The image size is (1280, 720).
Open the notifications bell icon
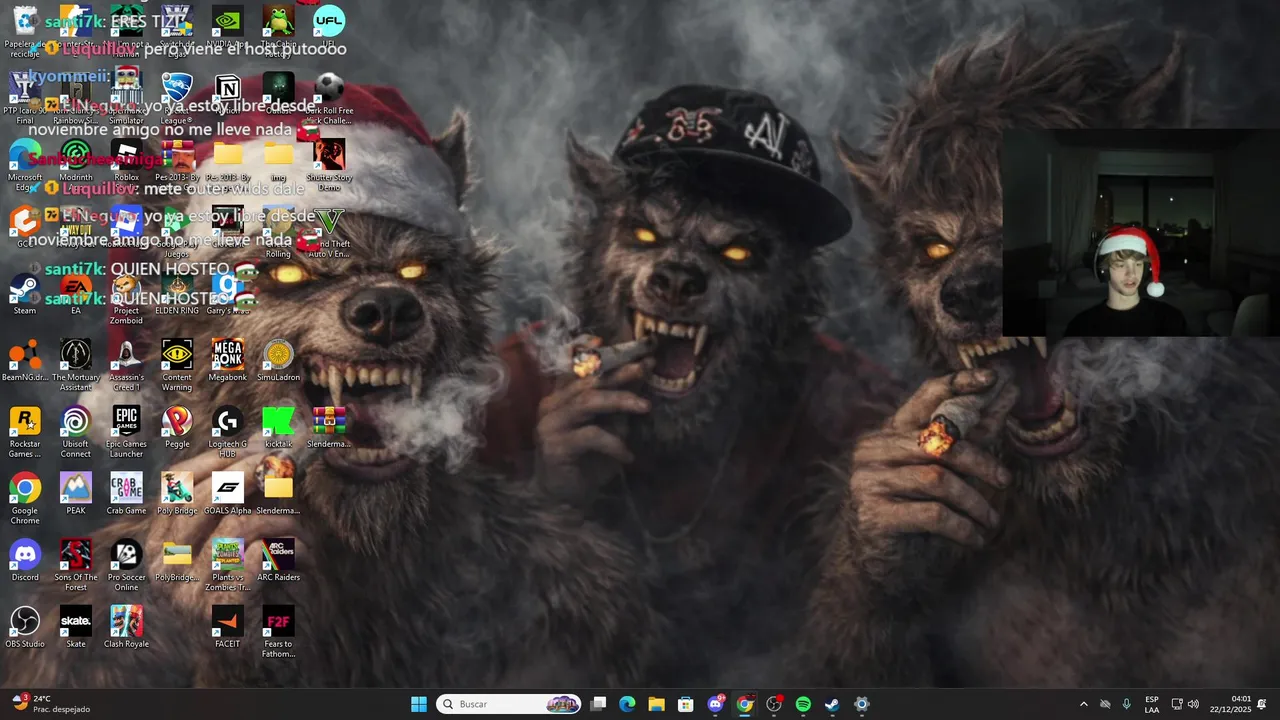click(1262, 704)
